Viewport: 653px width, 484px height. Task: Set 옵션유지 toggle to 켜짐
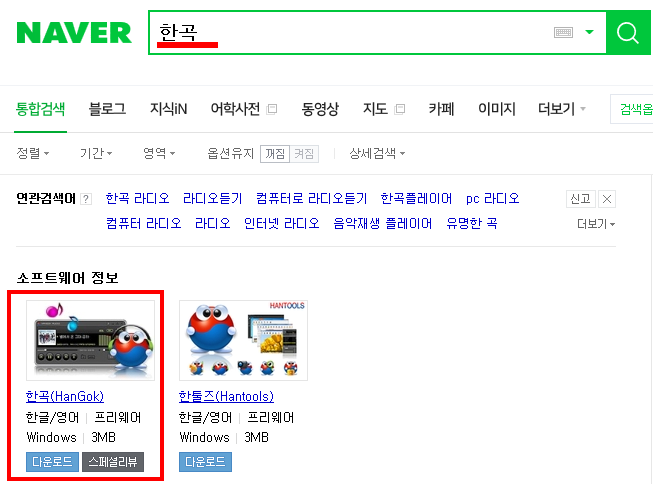(304, 154)
